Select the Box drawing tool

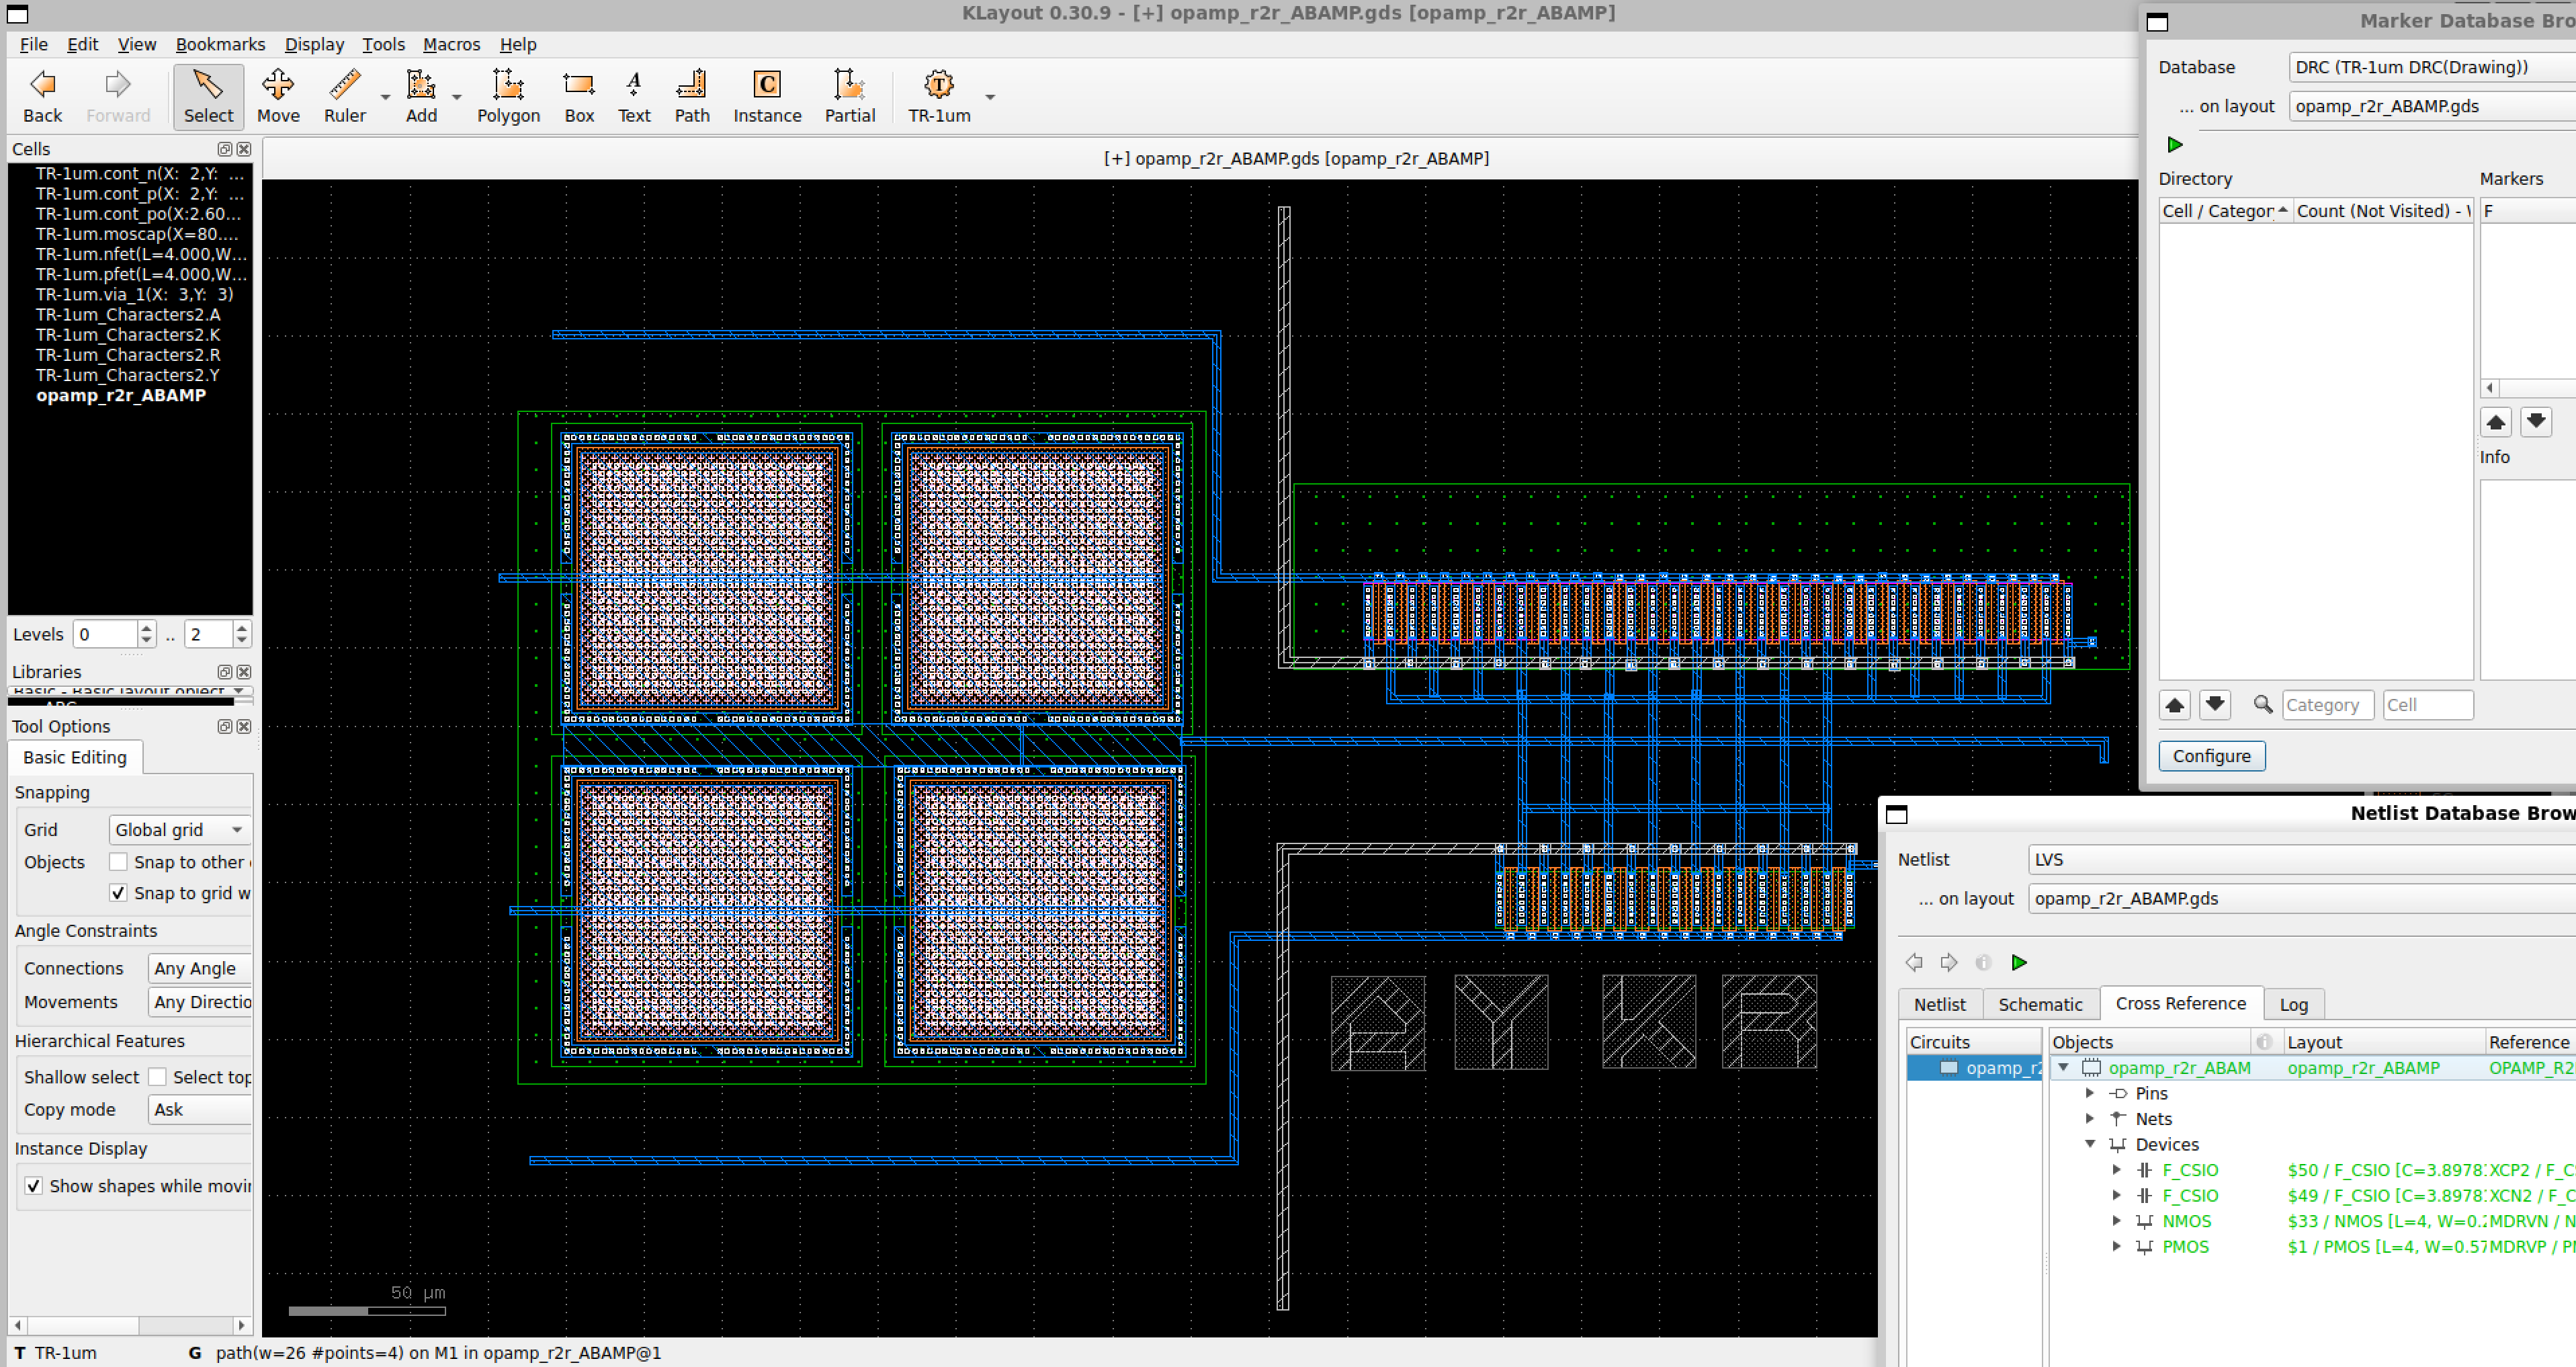click(579, 96)
